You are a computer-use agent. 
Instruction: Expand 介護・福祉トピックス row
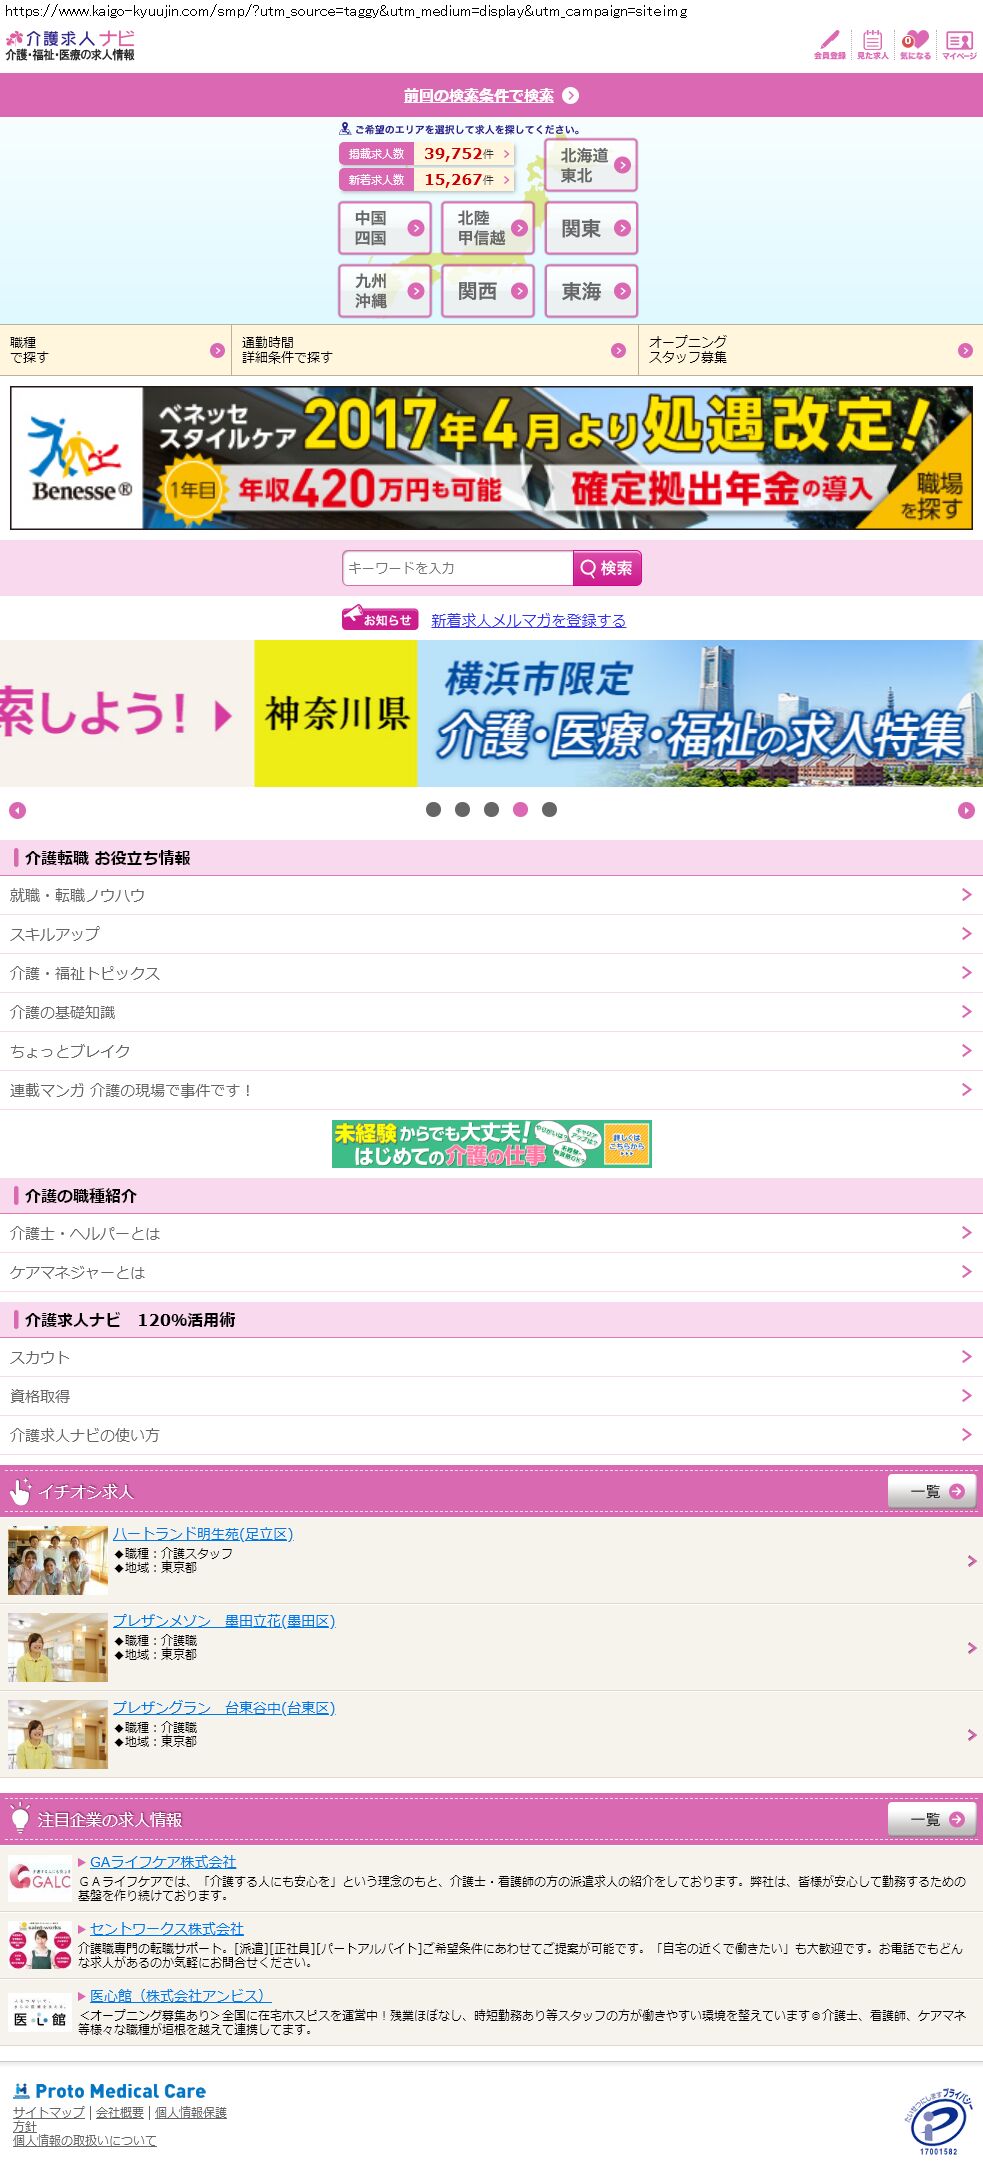pyautogui.click(x=491, y=973)
